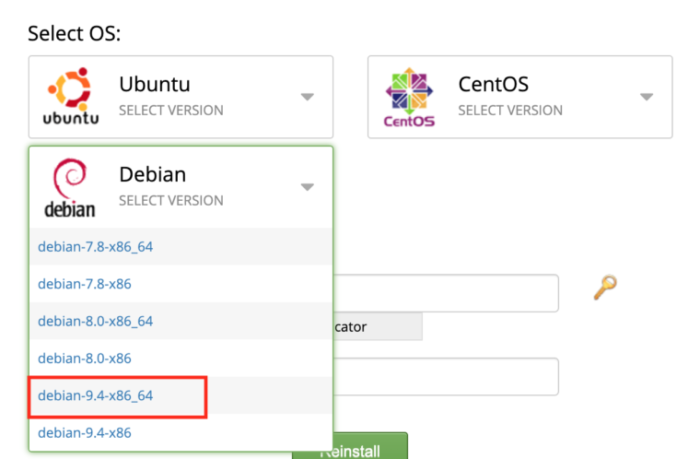The width and height of the screenshot is (700, 459).
Task: Pick debian-8.0-x86_64 version
Action: click(x=95, y=321)
